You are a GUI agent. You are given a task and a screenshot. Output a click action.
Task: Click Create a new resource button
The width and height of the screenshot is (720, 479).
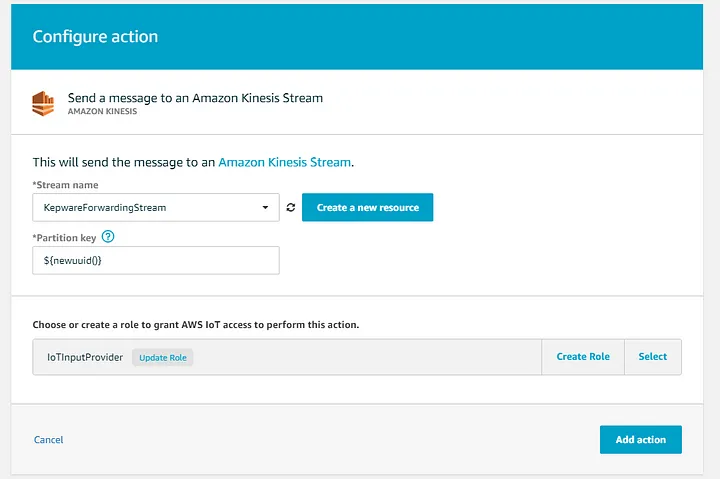[x=367, y=207]
